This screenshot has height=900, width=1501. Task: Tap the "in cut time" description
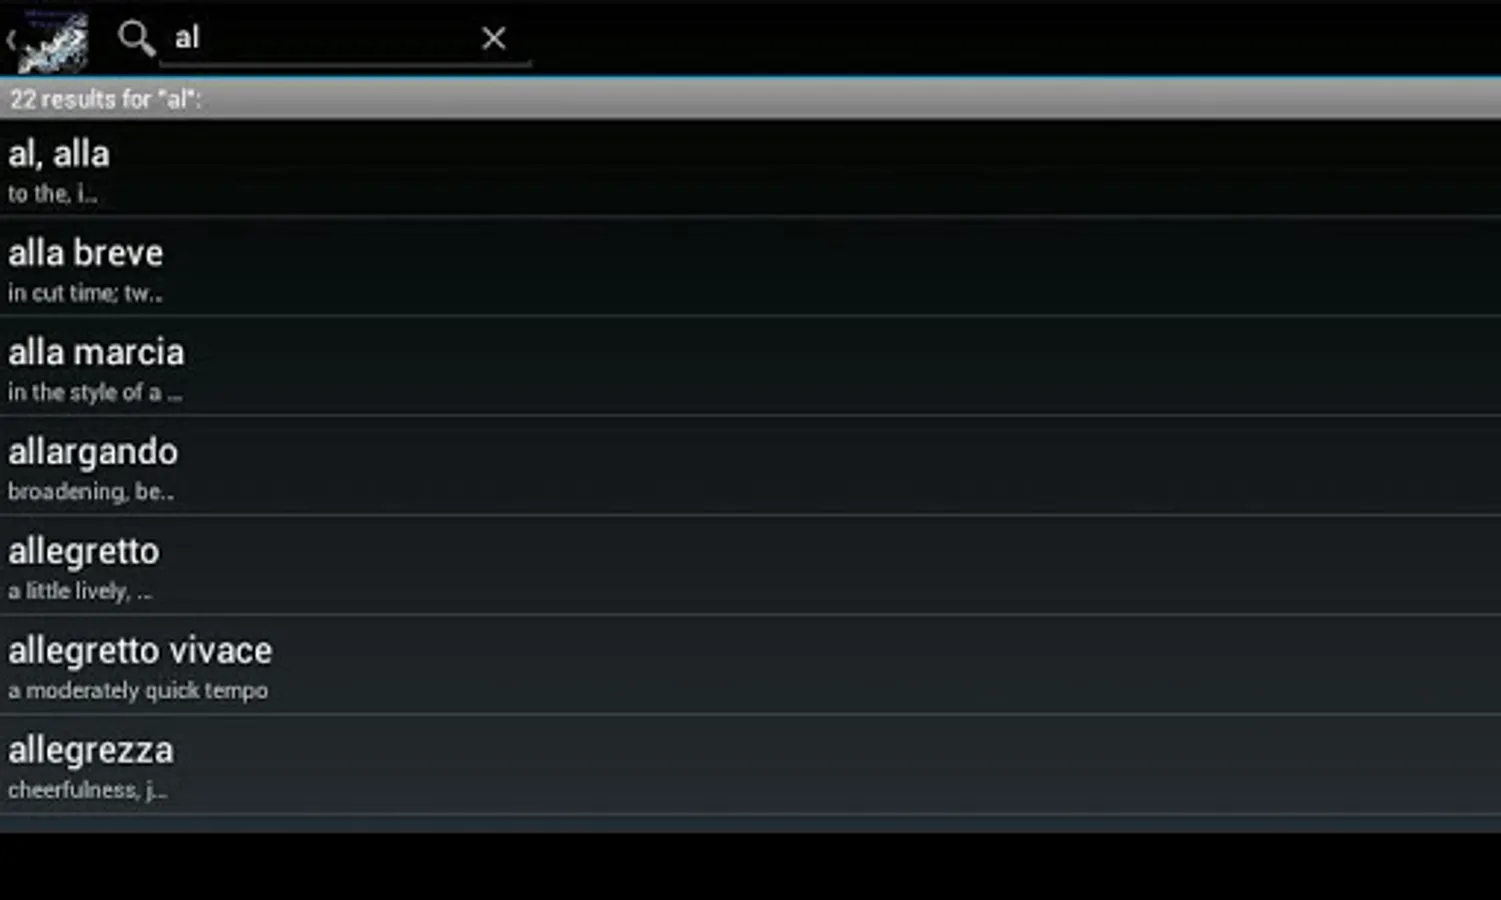click(x=85, y=293)
